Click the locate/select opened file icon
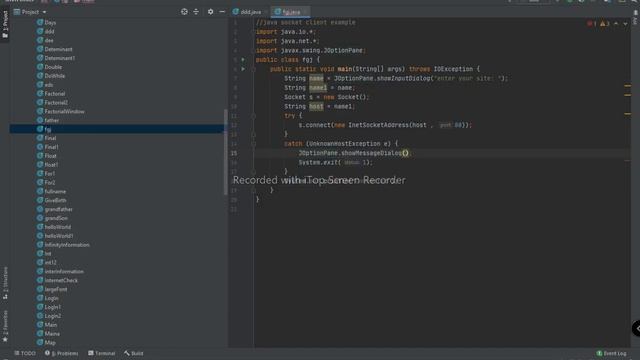 (184, 12)
